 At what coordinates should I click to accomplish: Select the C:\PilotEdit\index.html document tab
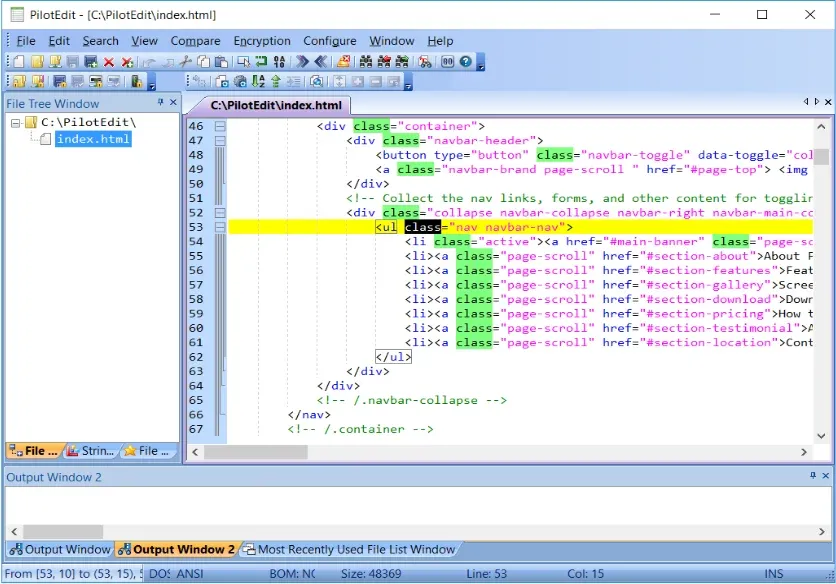276,105
